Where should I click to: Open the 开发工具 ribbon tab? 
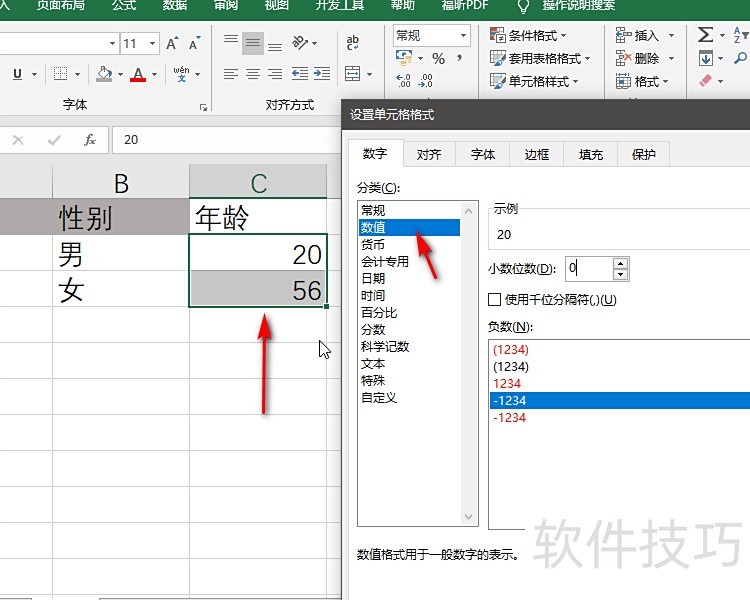click(340, 6)
